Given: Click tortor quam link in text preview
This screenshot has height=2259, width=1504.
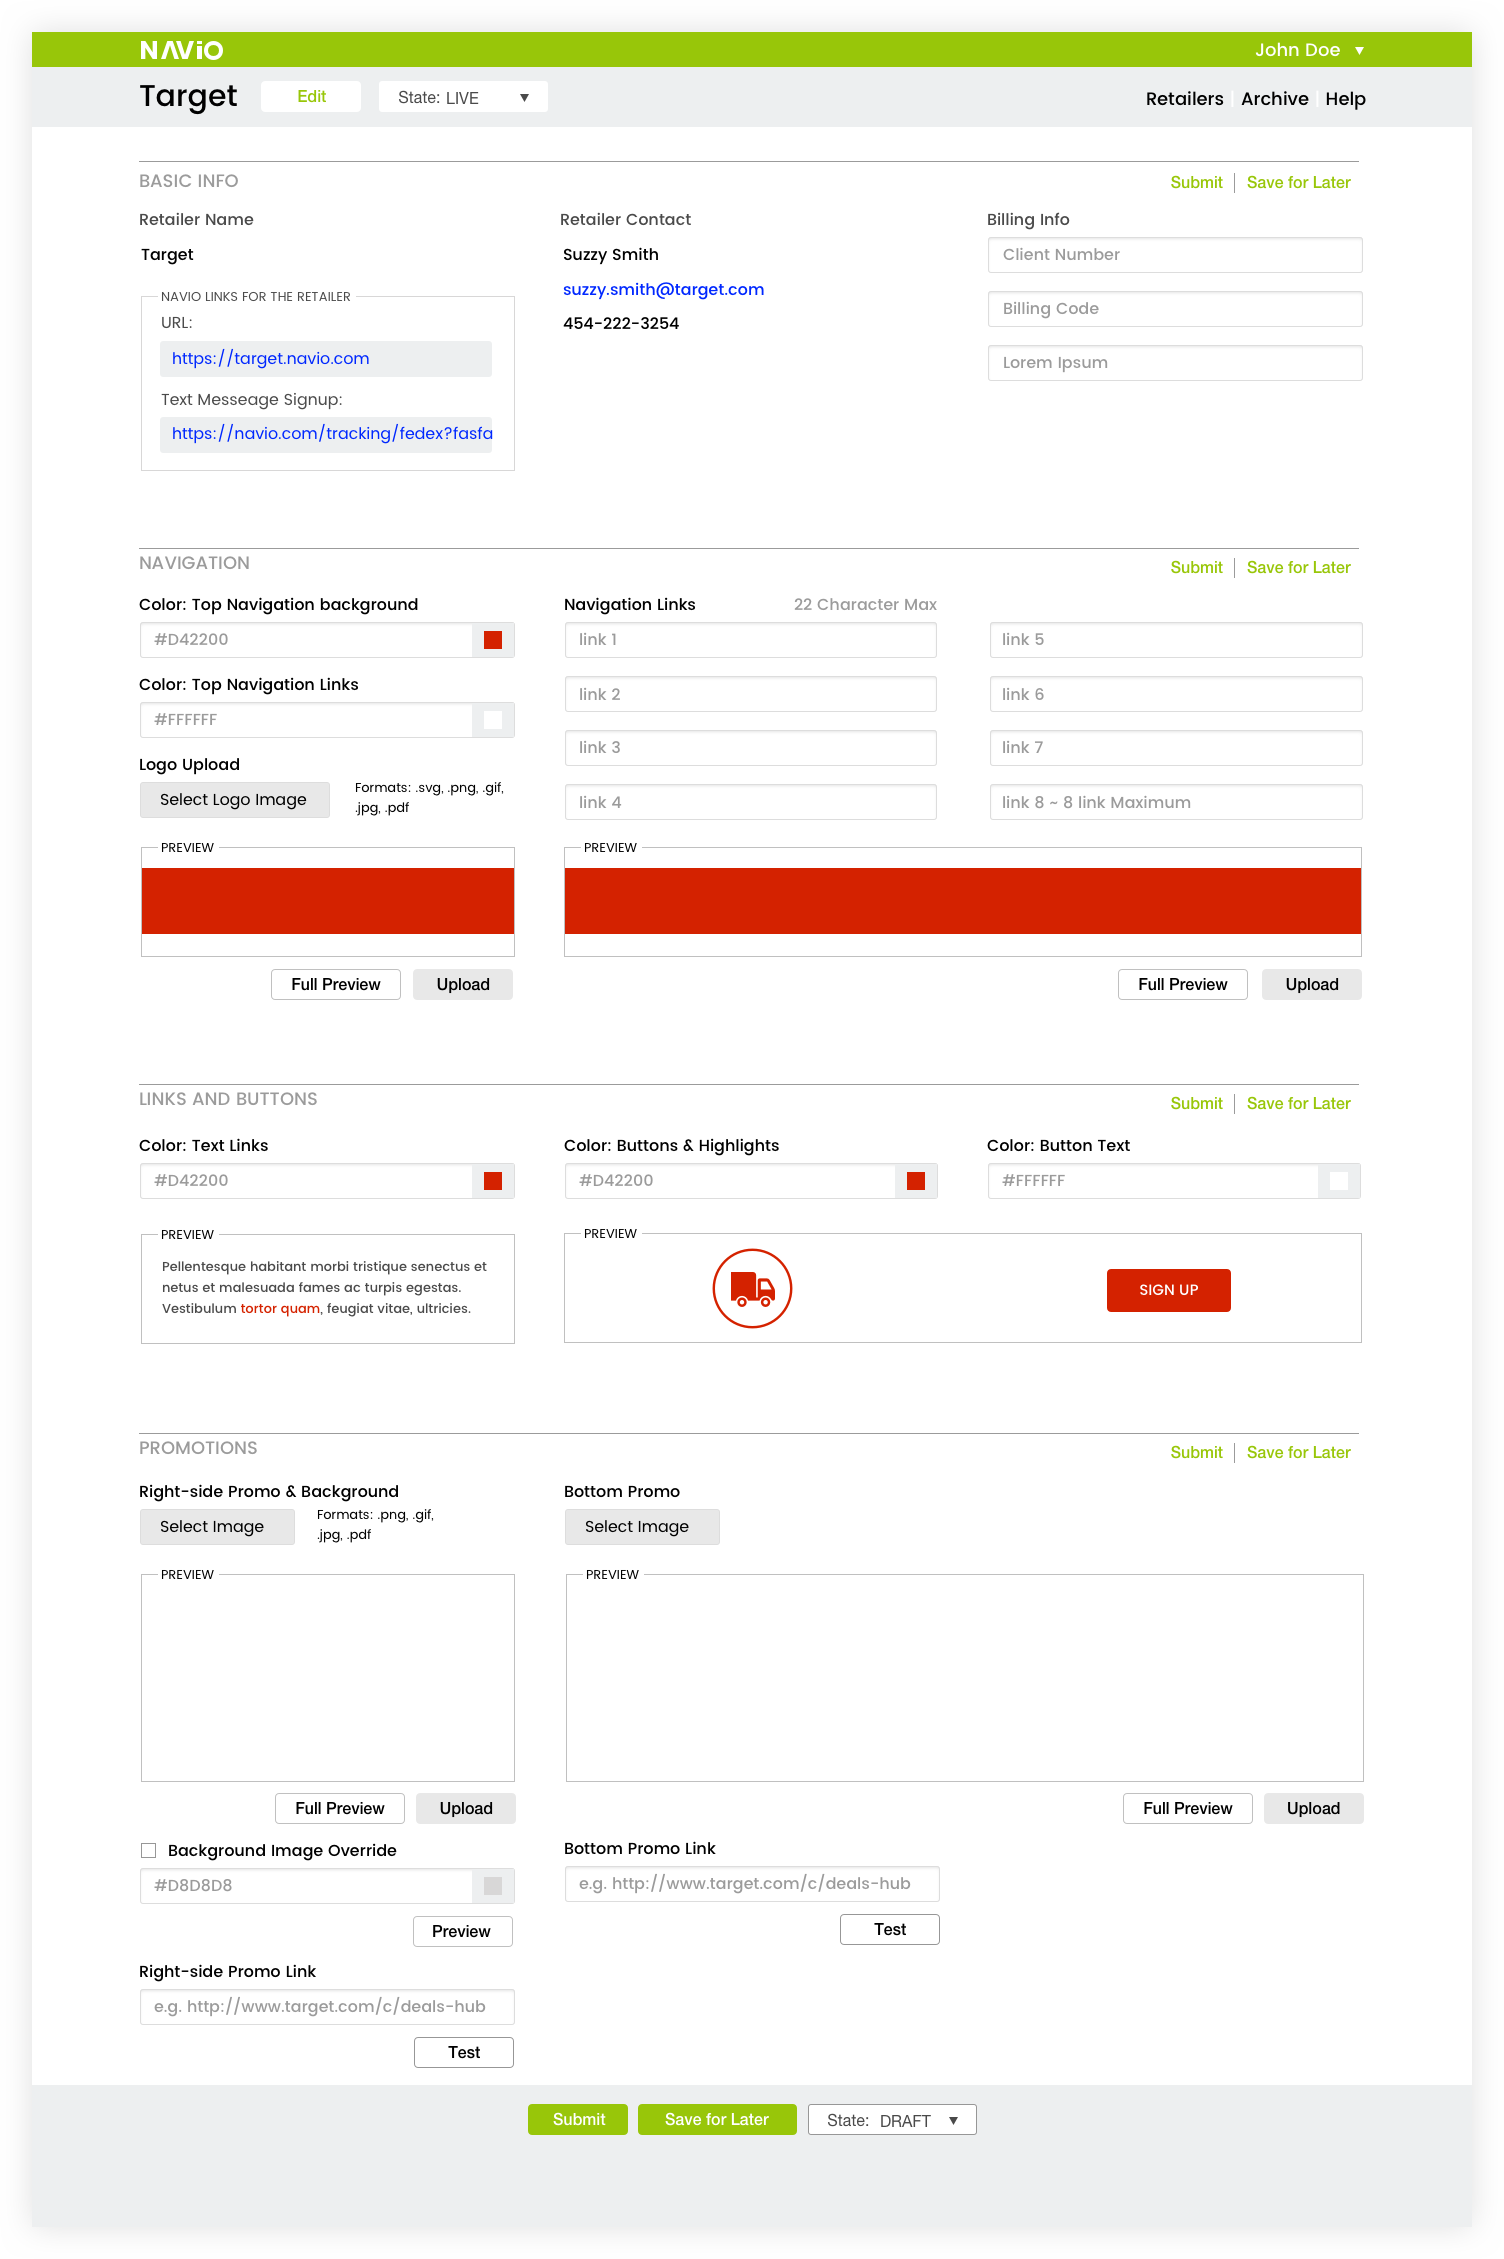Looking at the screenshot, I should pyautogui.click(x=280, y=1308).
